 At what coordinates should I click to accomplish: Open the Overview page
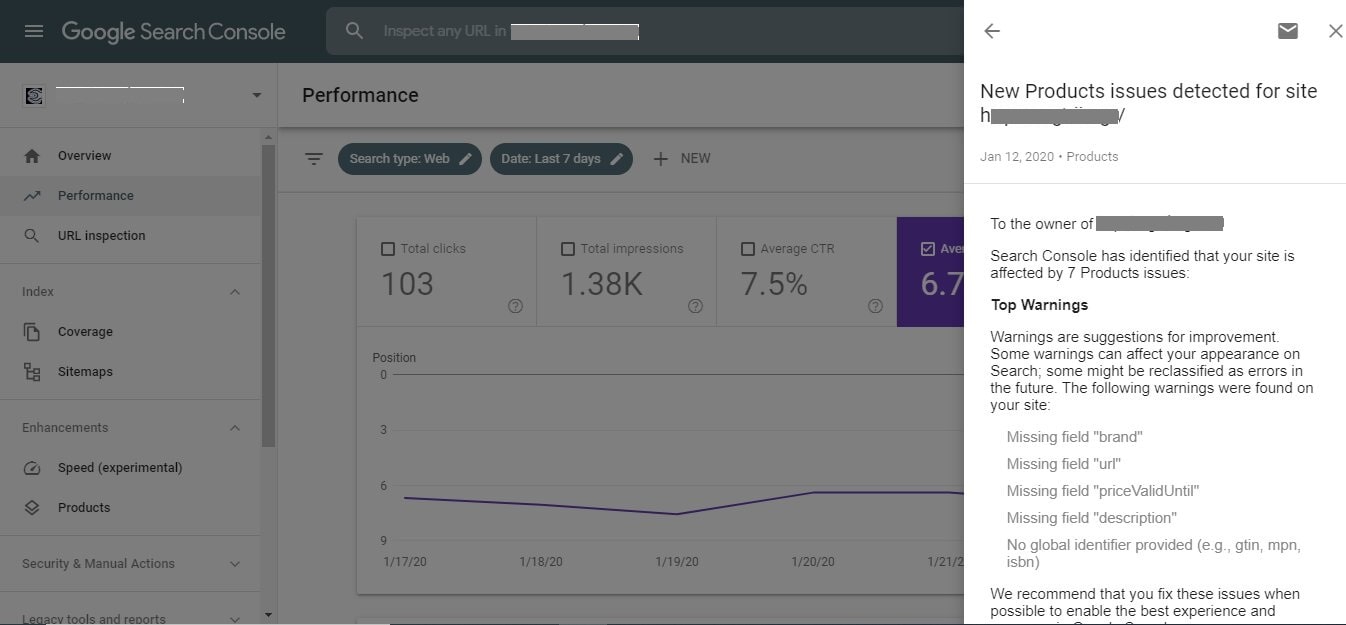pyautogui.click(x=84, y=156)
